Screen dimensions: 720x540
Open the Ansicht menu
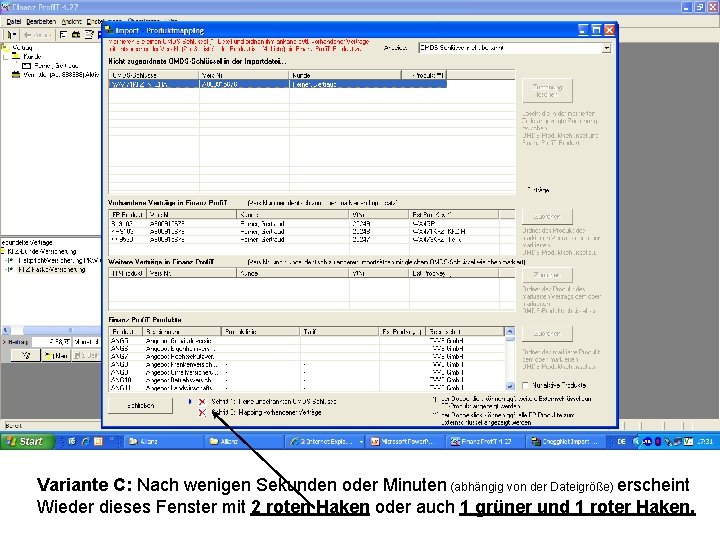pyautogui.click(x=72, y=22)
